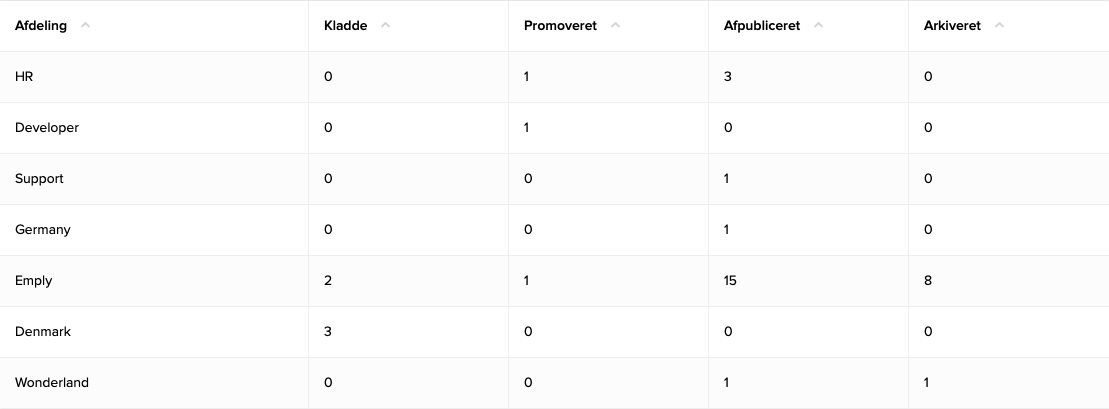Sort table by Afdeling column label
This screenshot has height=409, width=1109.
tap(41, 26)
